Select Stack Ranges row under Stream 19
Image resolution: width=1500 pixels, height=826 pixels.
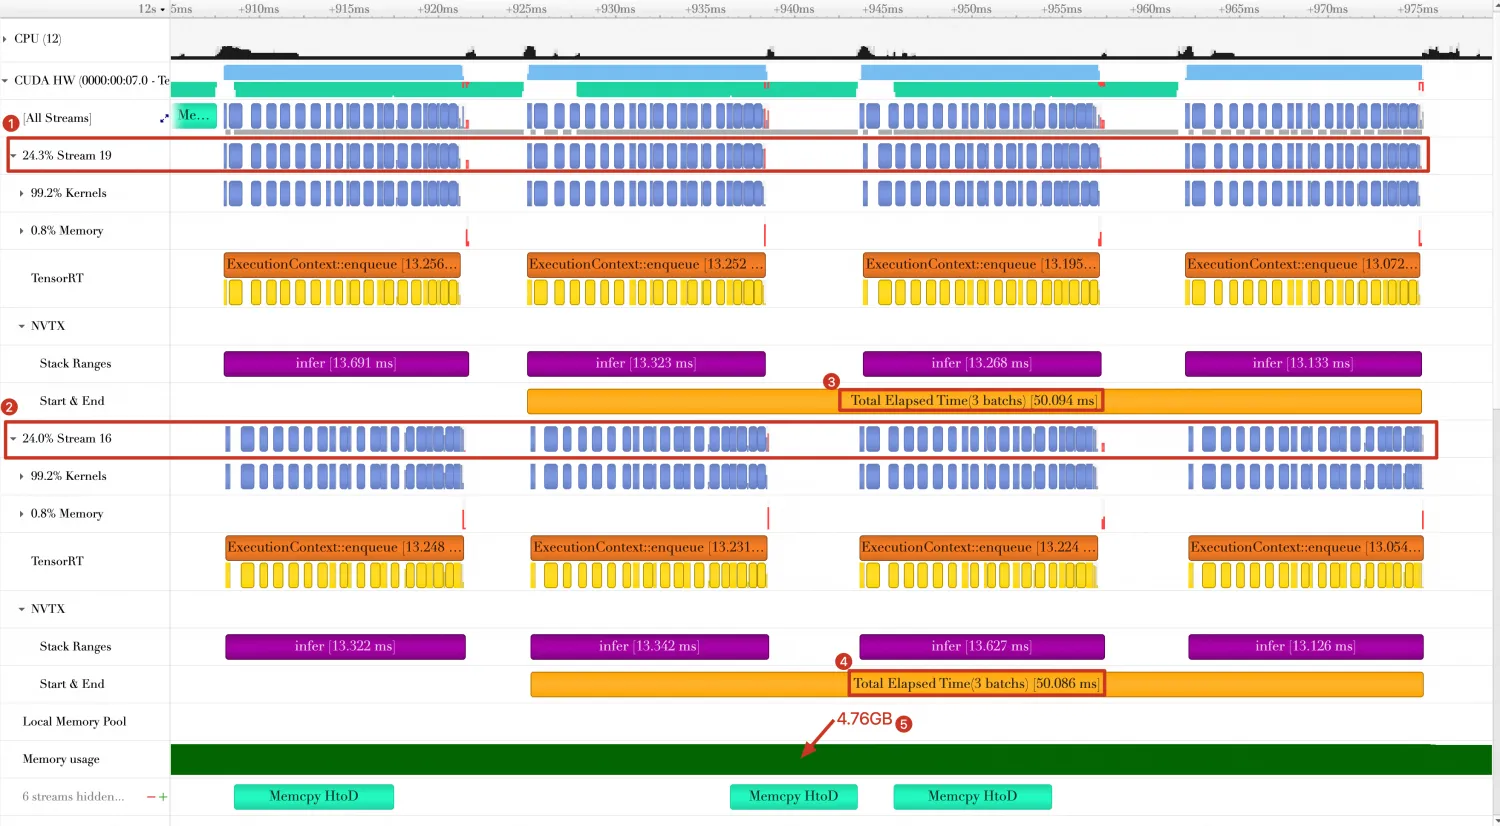pos(75,364)
